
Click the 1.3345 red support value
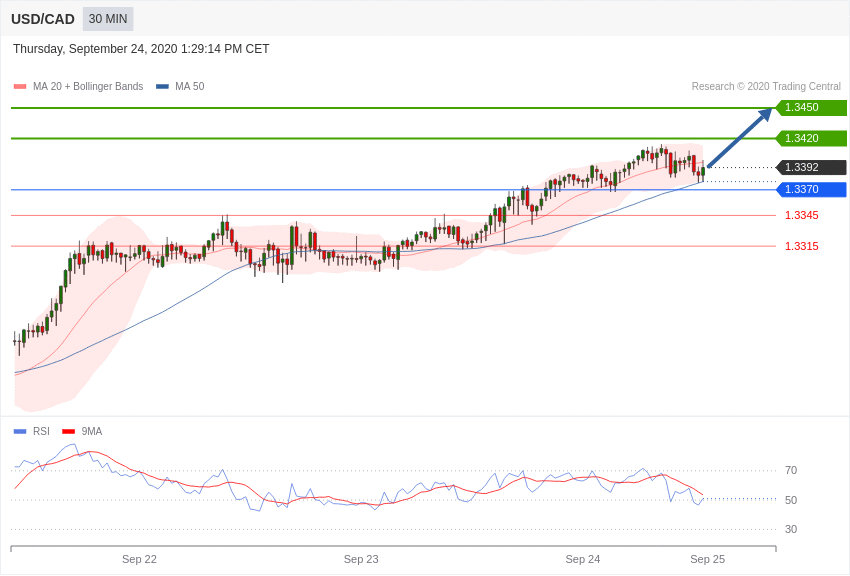click(x=802, y=215)
